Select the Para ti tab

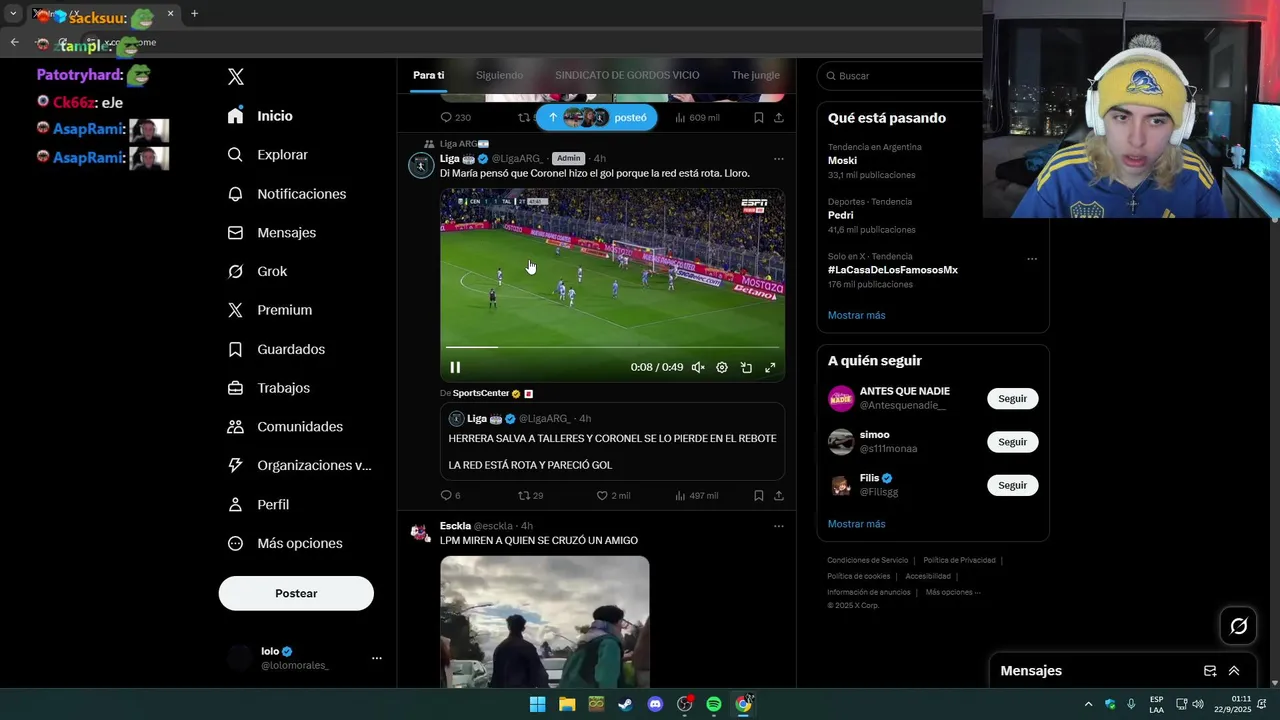429,75
